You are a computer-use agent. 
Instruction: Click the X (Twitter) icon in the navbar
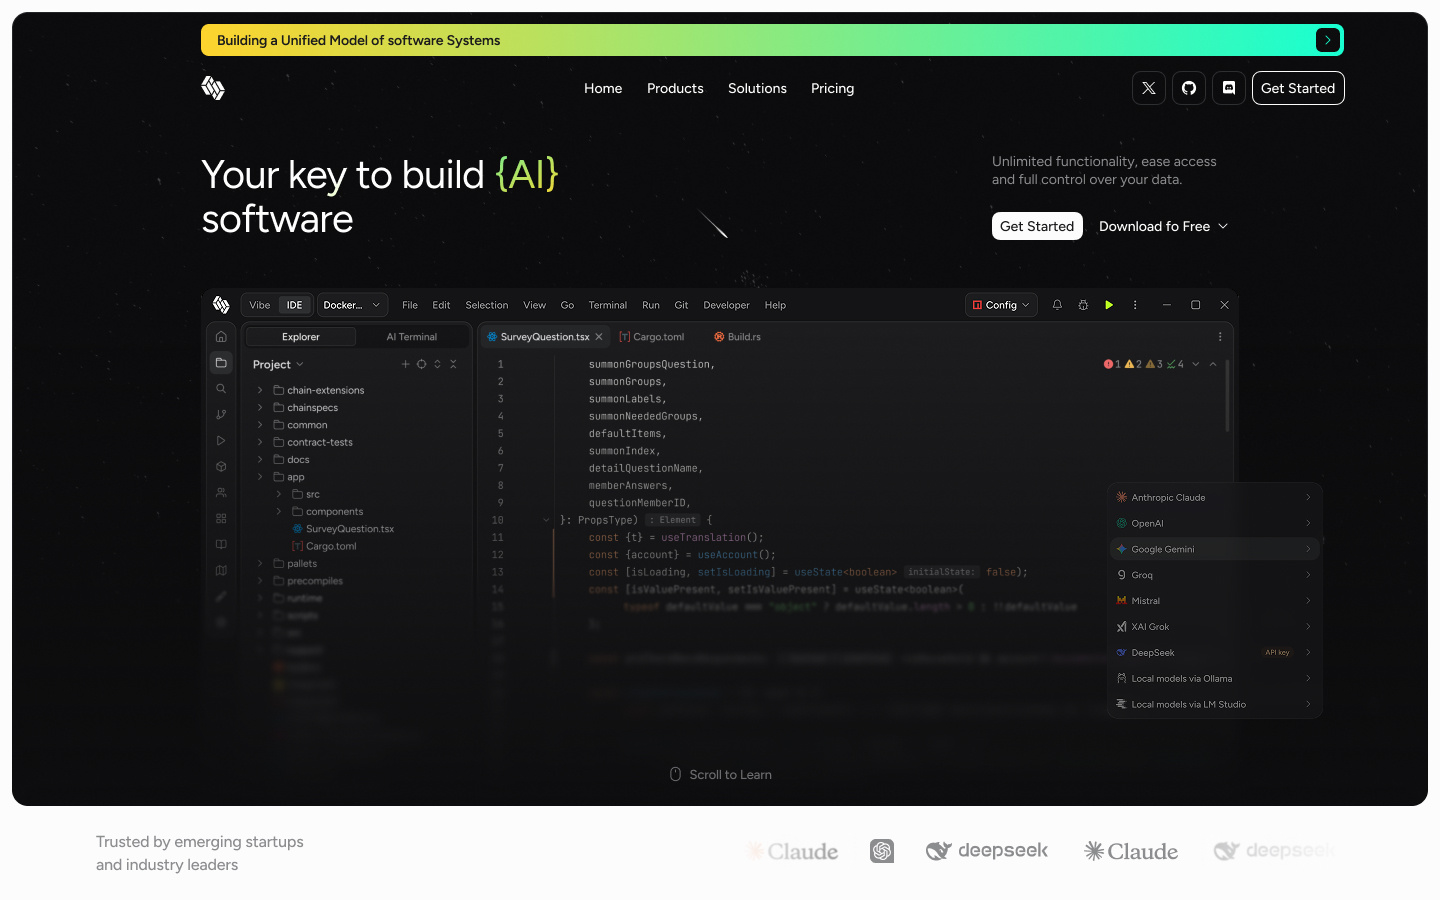click(1148, 88)
